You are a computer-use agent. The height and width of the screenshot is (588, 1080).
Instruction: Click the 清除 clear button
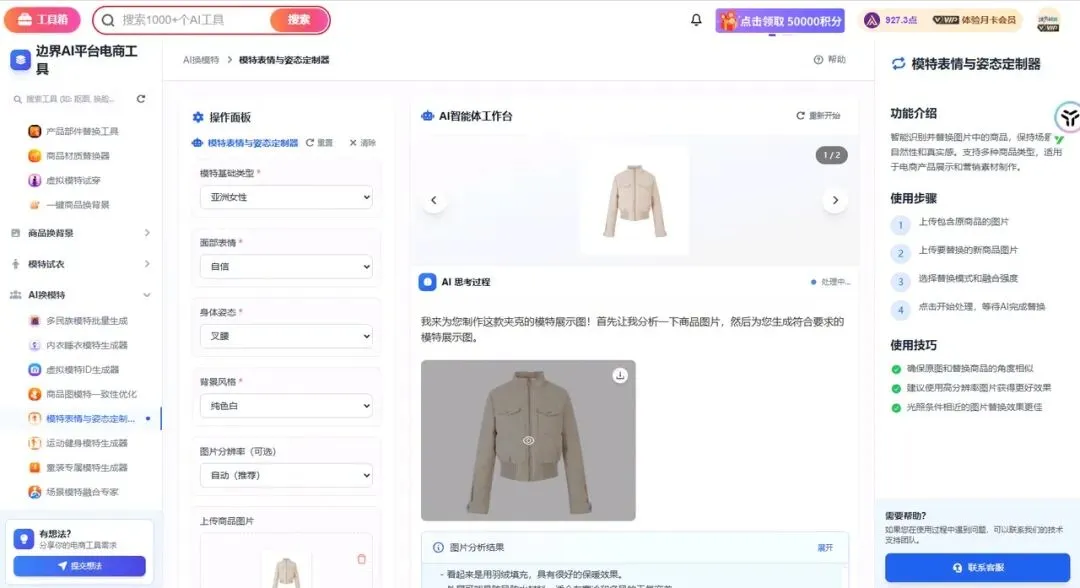click(x=362, y=143)
